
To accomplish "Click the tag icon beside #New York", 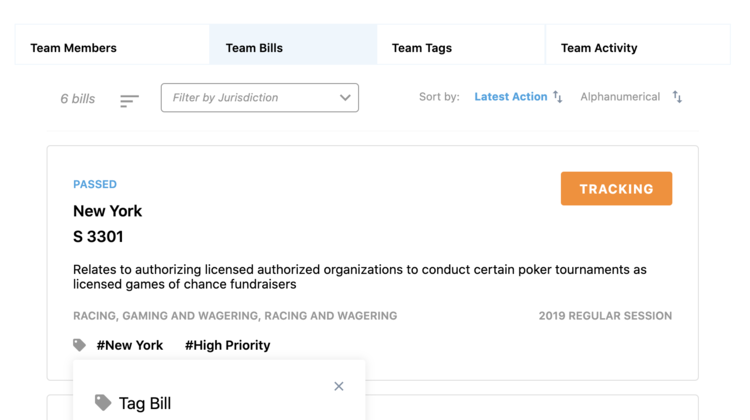I will 80,345.
